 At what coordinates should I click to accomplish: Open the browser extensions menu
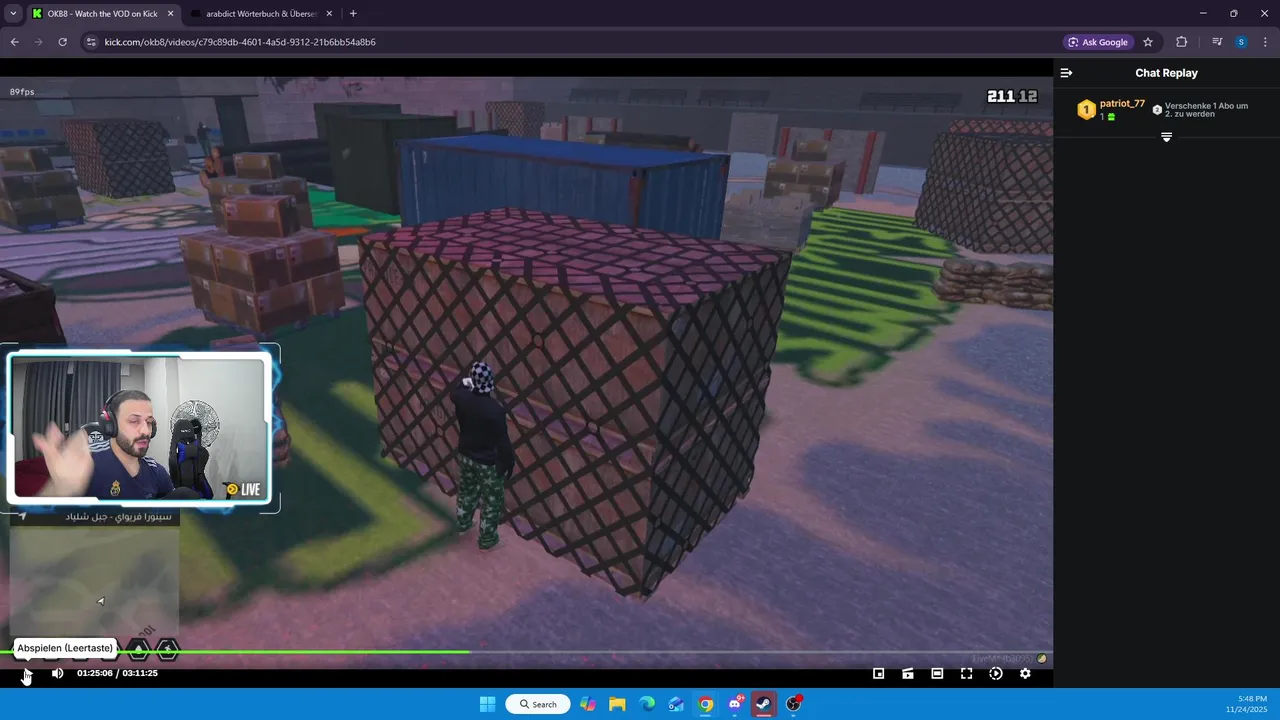1181,42
